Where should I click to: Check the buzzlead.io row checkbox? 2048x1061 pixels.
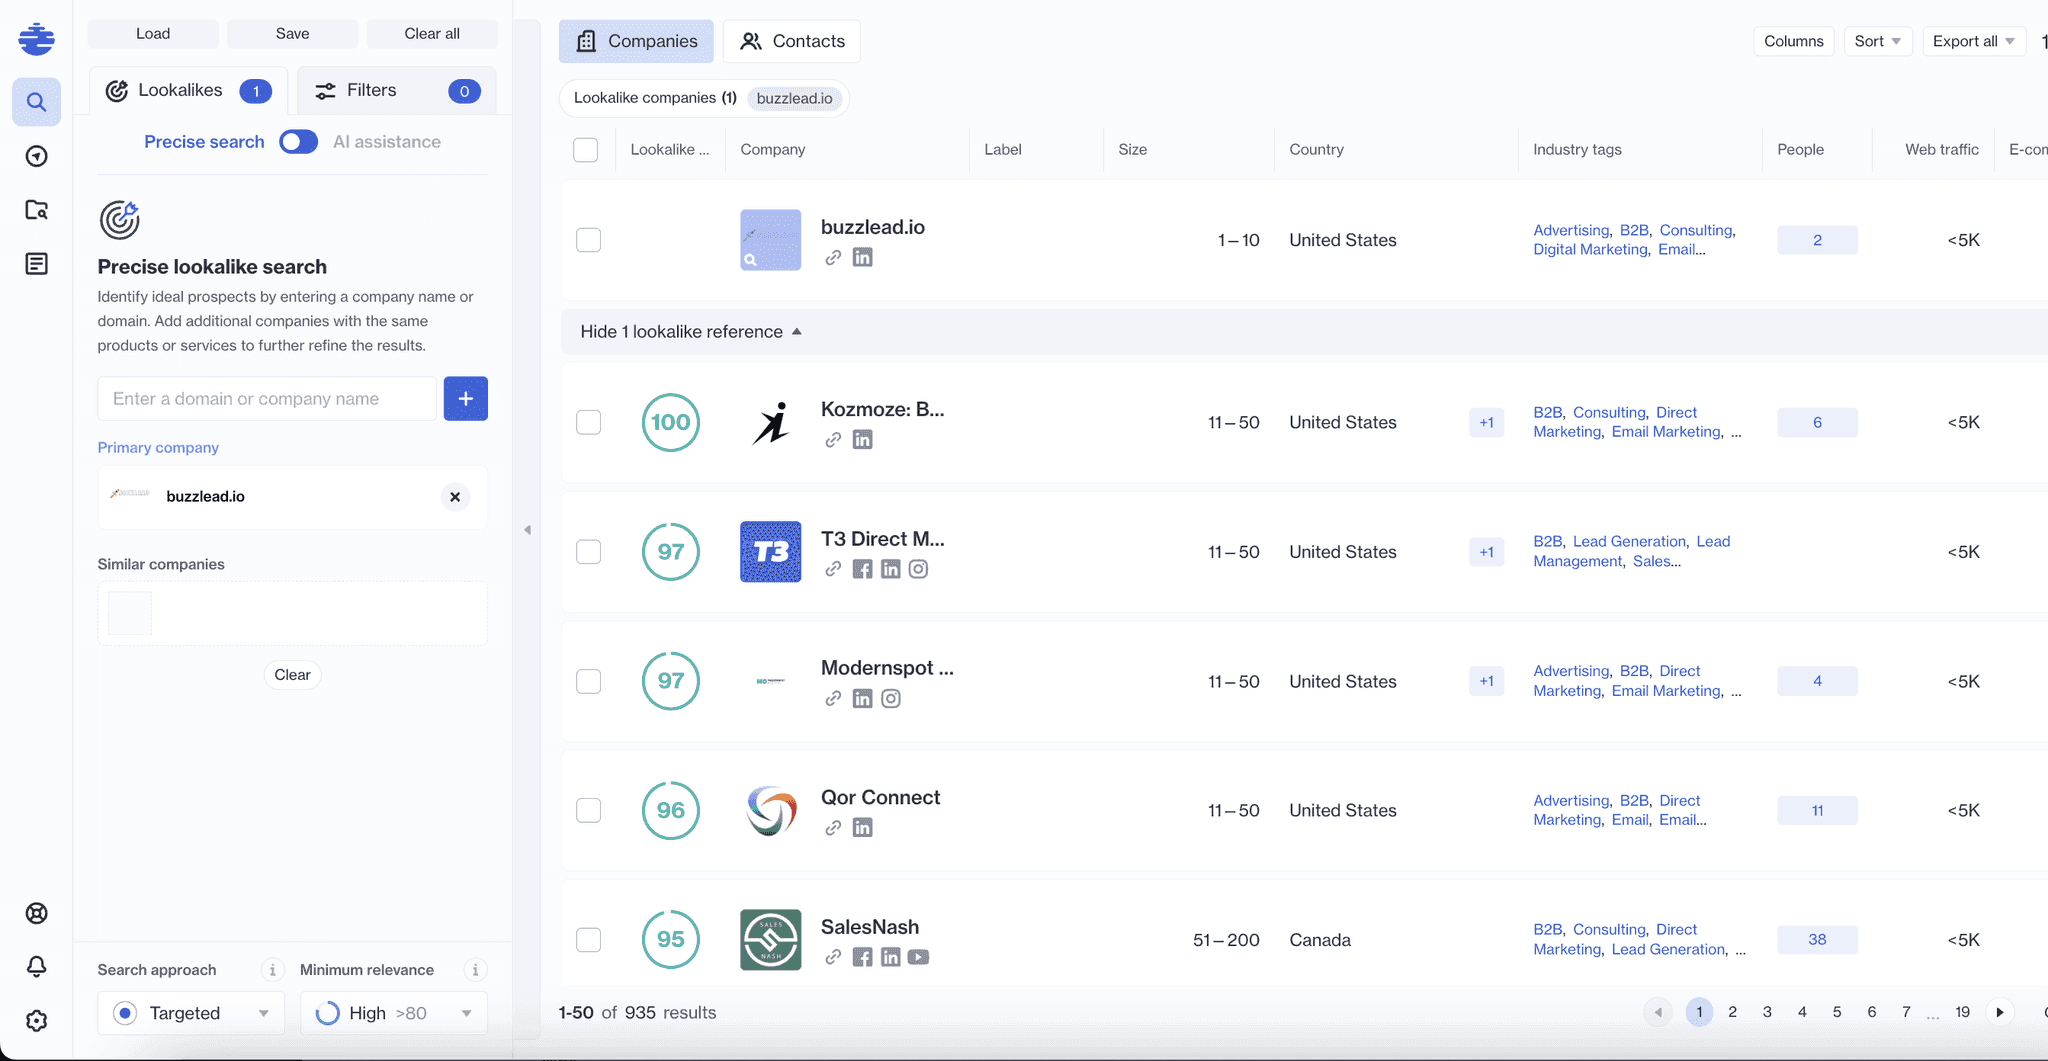[589, 240]
